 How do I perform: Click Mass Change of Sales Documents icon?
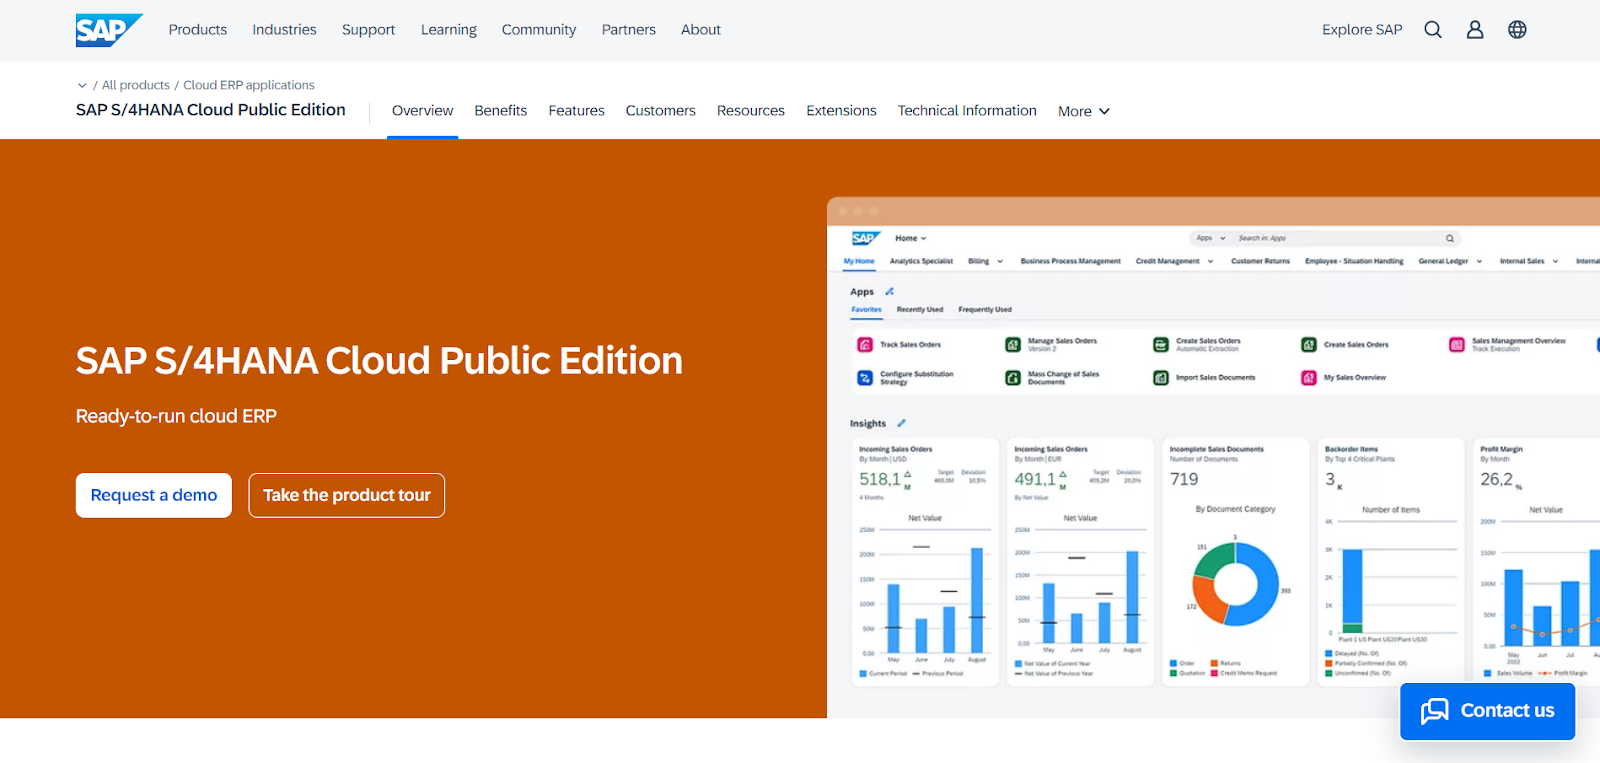pos(1013,378)
